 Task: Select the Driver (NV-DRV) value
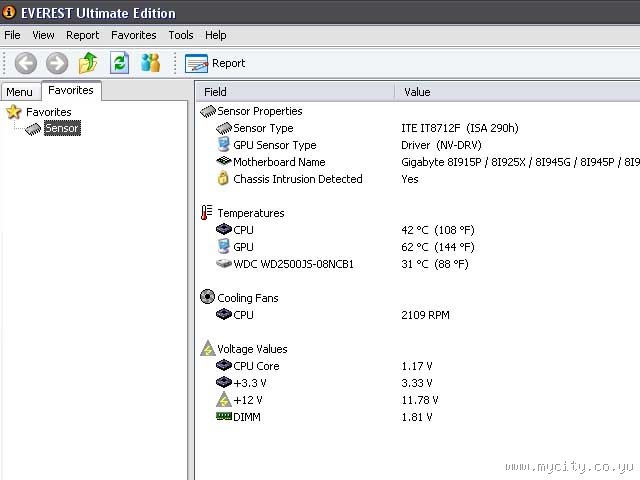pyautogui.click(x=441, y=145)
